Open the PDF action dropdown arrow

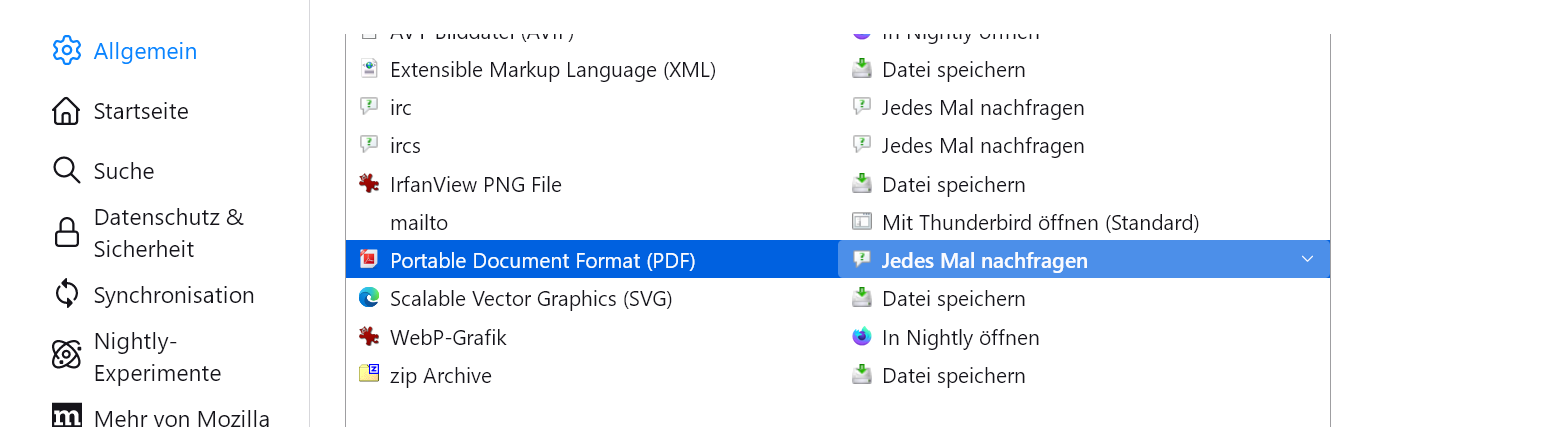click(x=1307, y=260)
